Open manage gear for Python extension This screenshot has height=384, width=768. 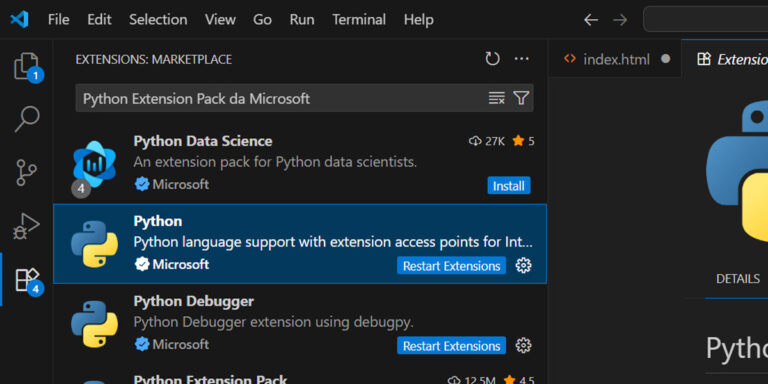pos(524,265)
